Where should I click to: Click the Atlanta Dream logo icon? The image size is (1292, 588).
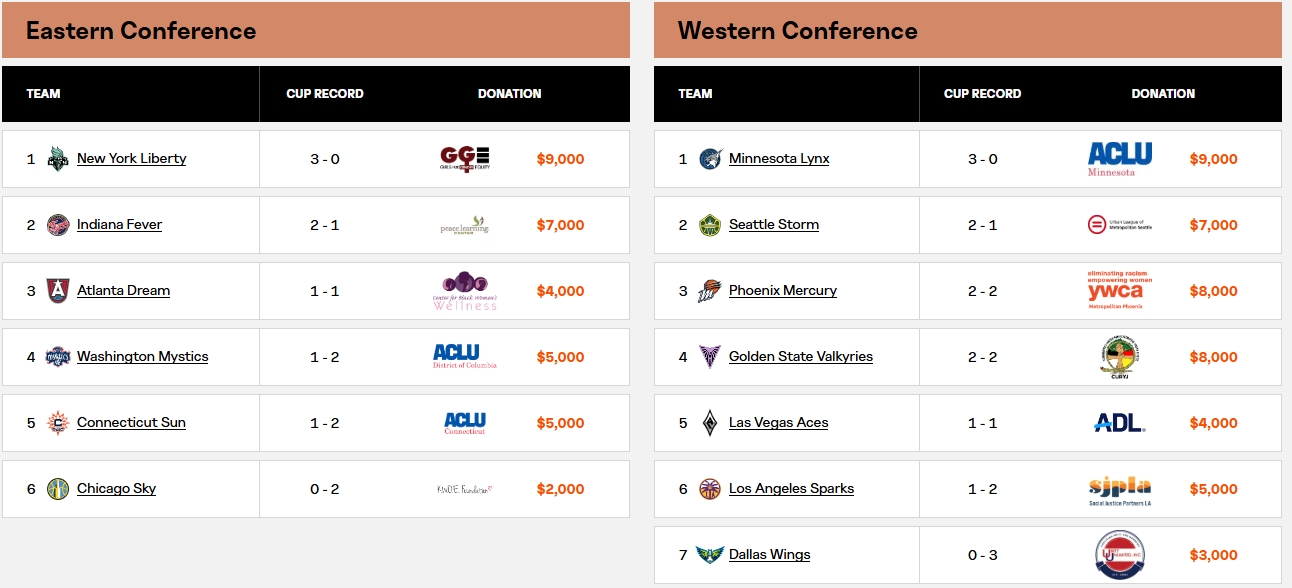point(58,291)
